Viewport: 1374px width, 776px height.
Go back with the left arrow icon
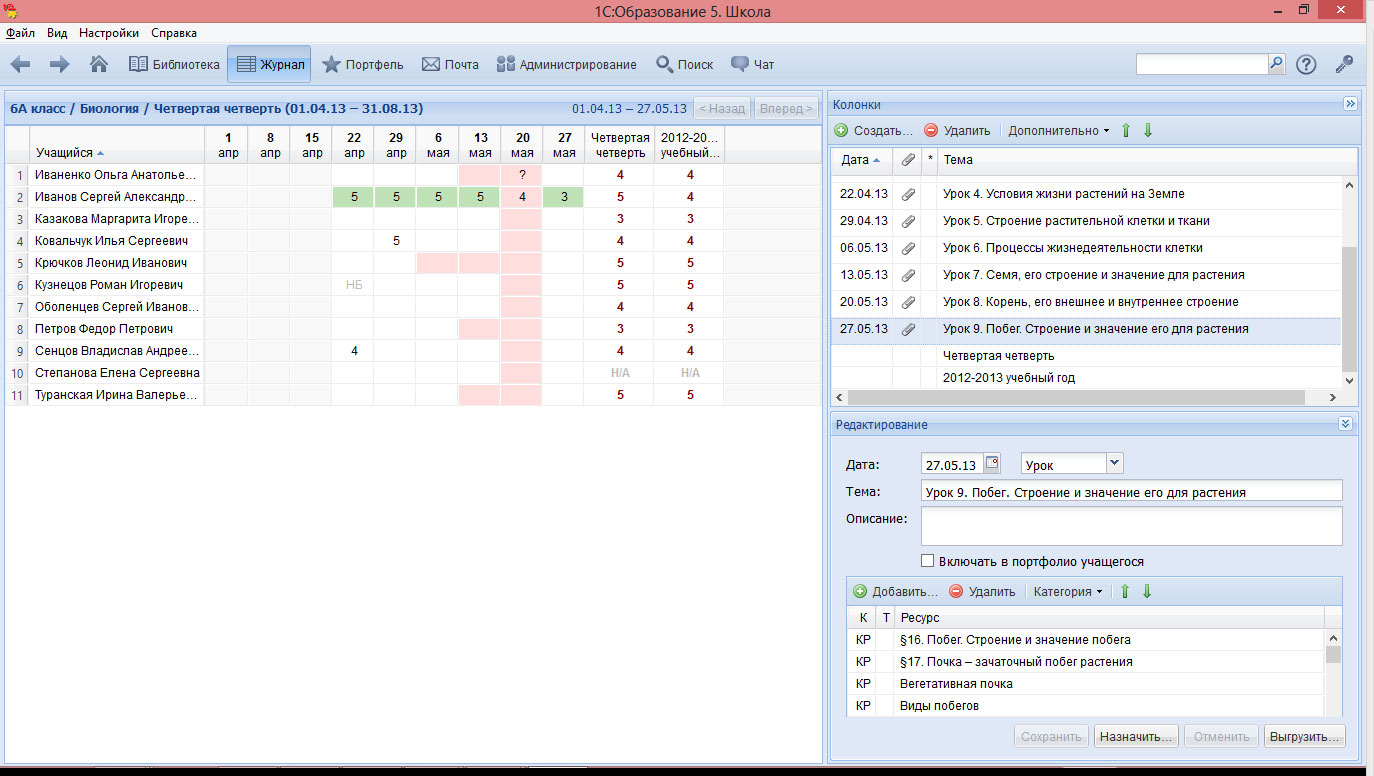pos(20,65)
